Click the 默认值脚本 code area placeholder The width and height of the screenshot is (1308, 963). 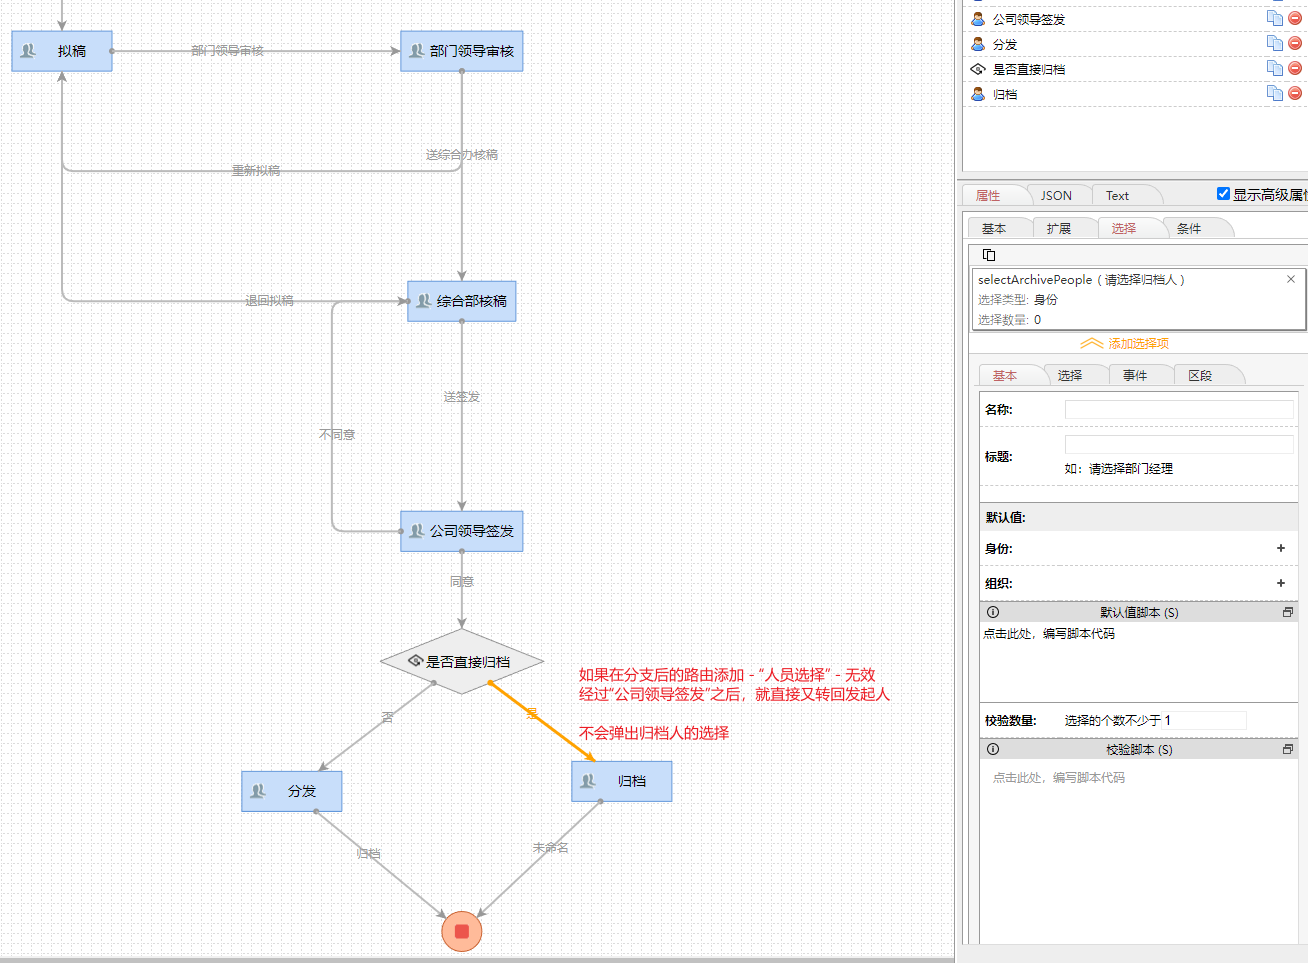pos(1049,634)
